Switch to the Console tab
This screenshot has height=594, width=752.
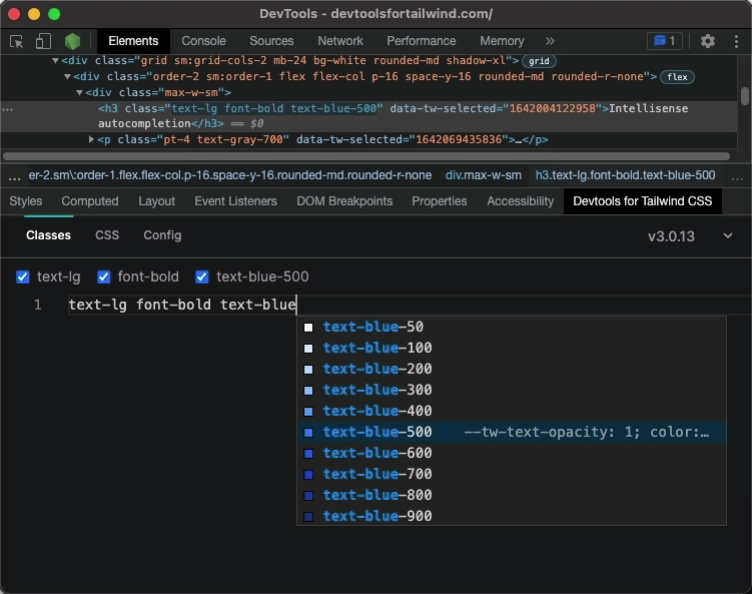[203, 41]
